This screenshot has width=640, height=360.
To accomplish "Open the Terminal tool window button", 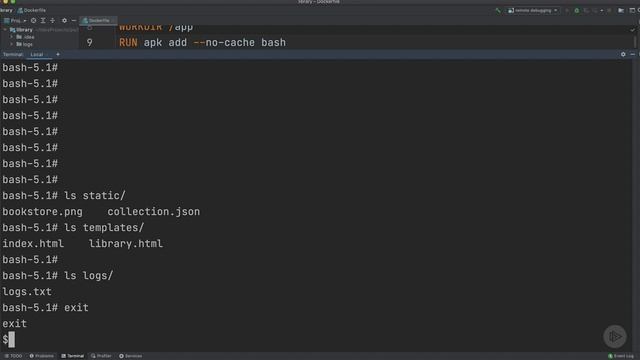I will [x=73, y=356].
